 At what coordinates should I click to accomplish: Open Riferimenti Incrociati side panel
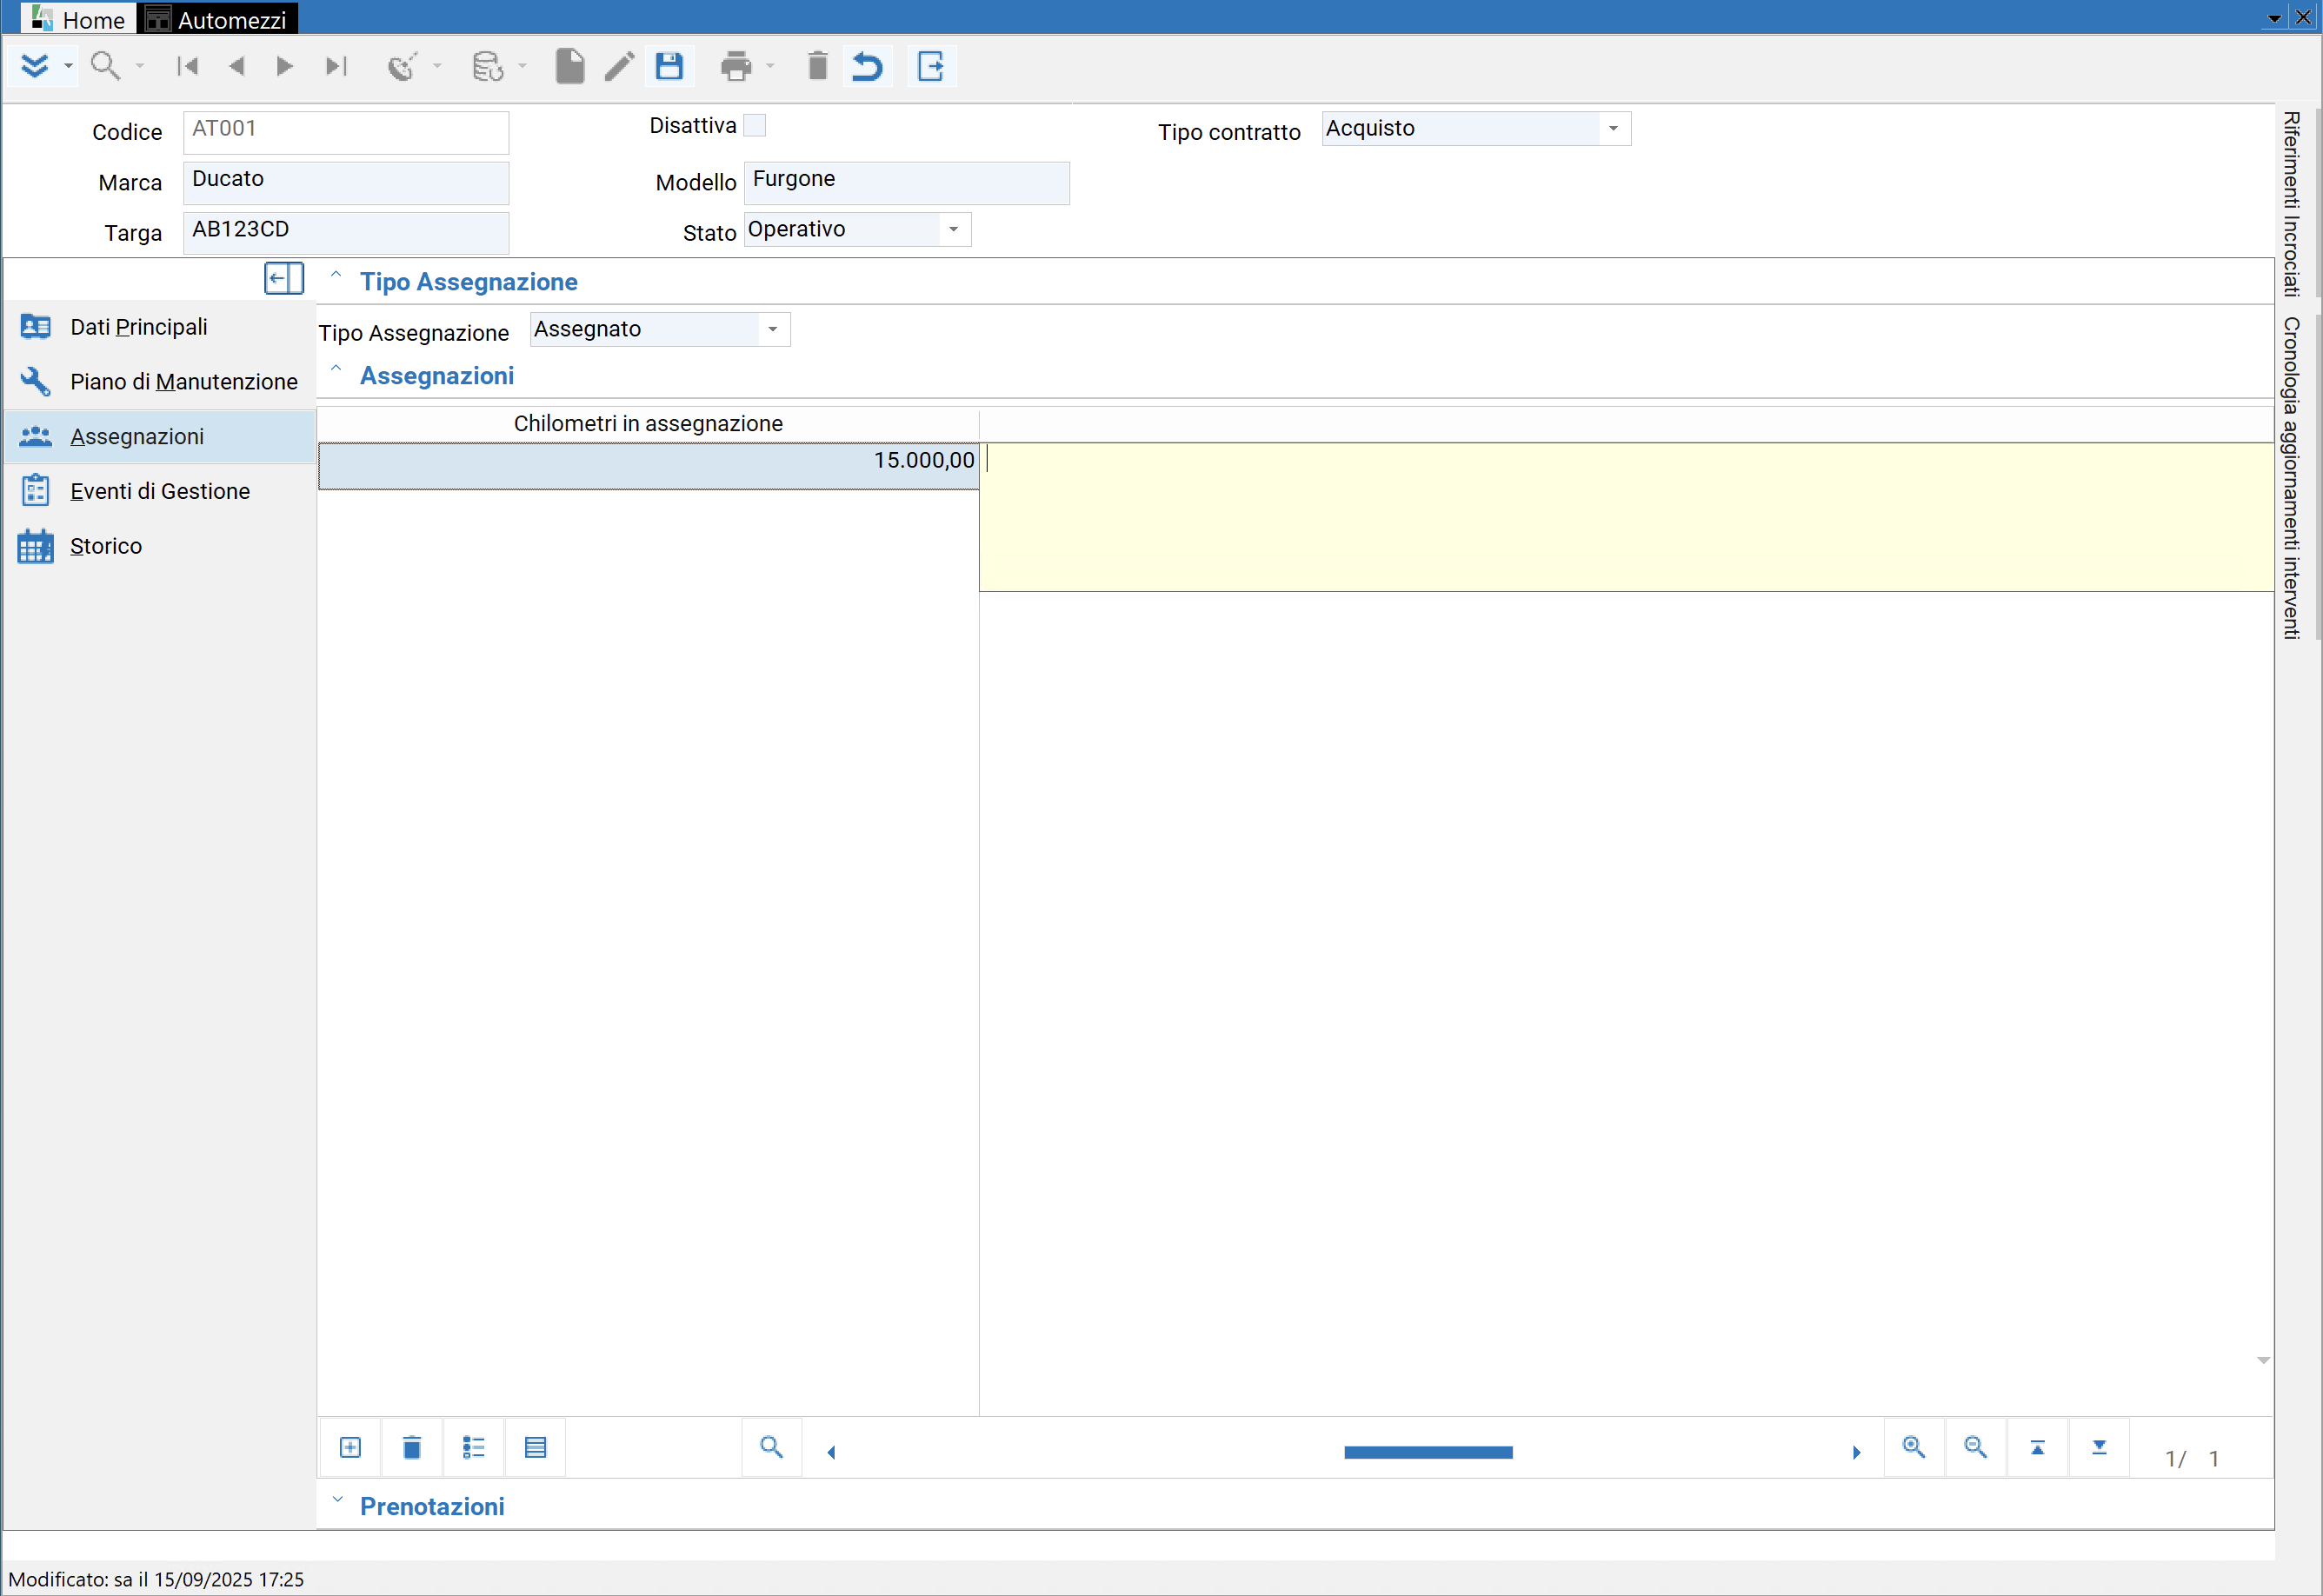click(x=2292, y=204)
